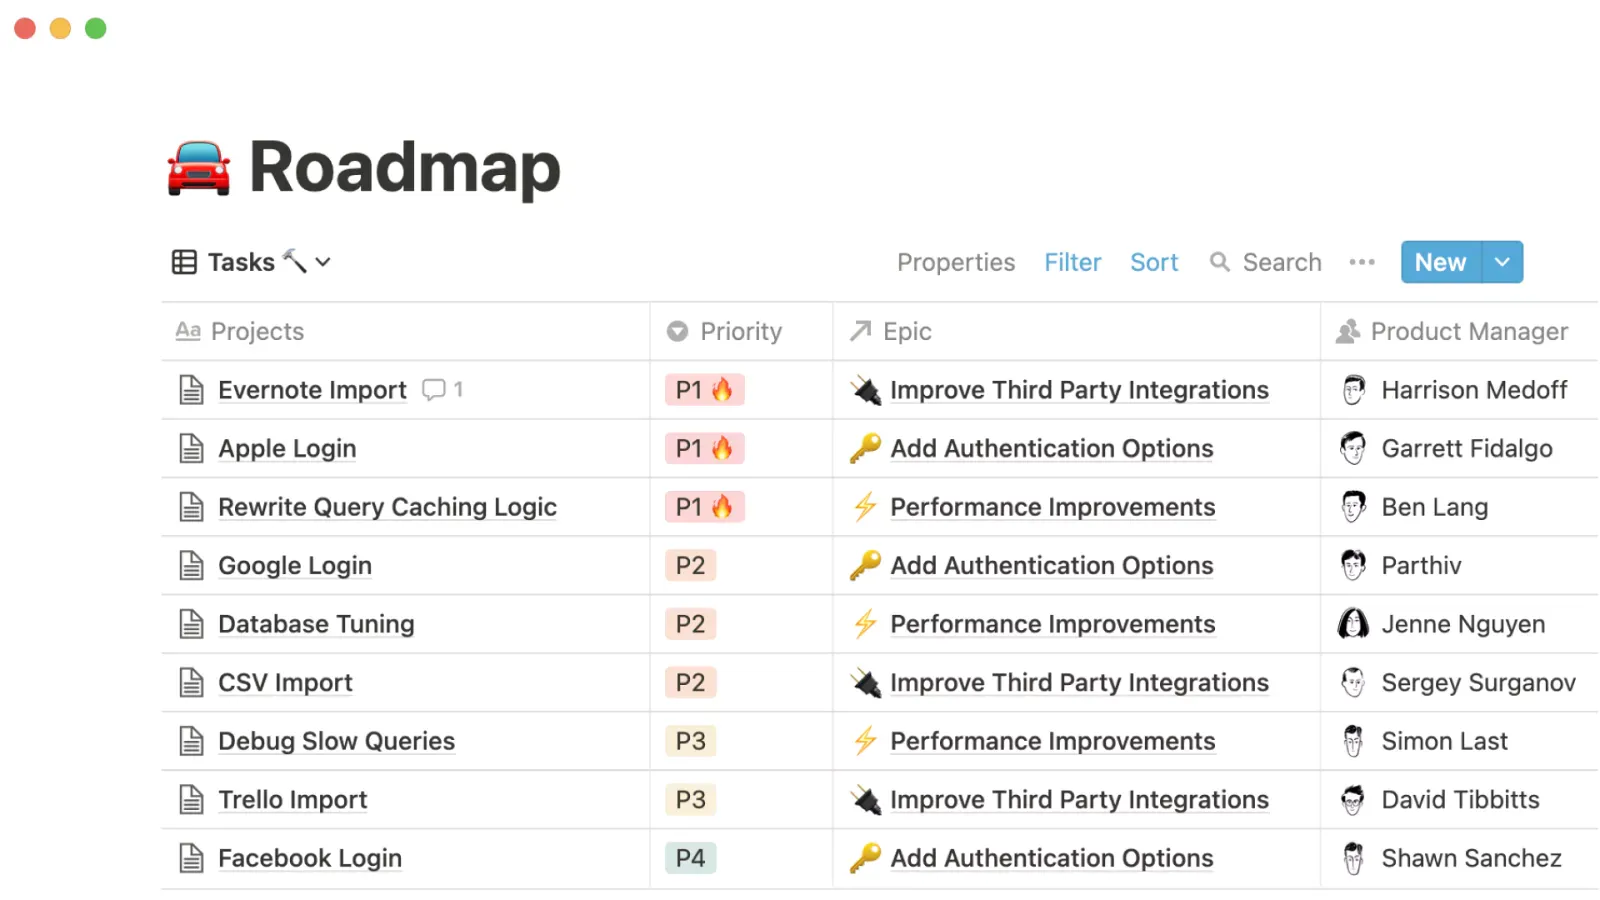Click the blue New button

tap(1439, 261)
